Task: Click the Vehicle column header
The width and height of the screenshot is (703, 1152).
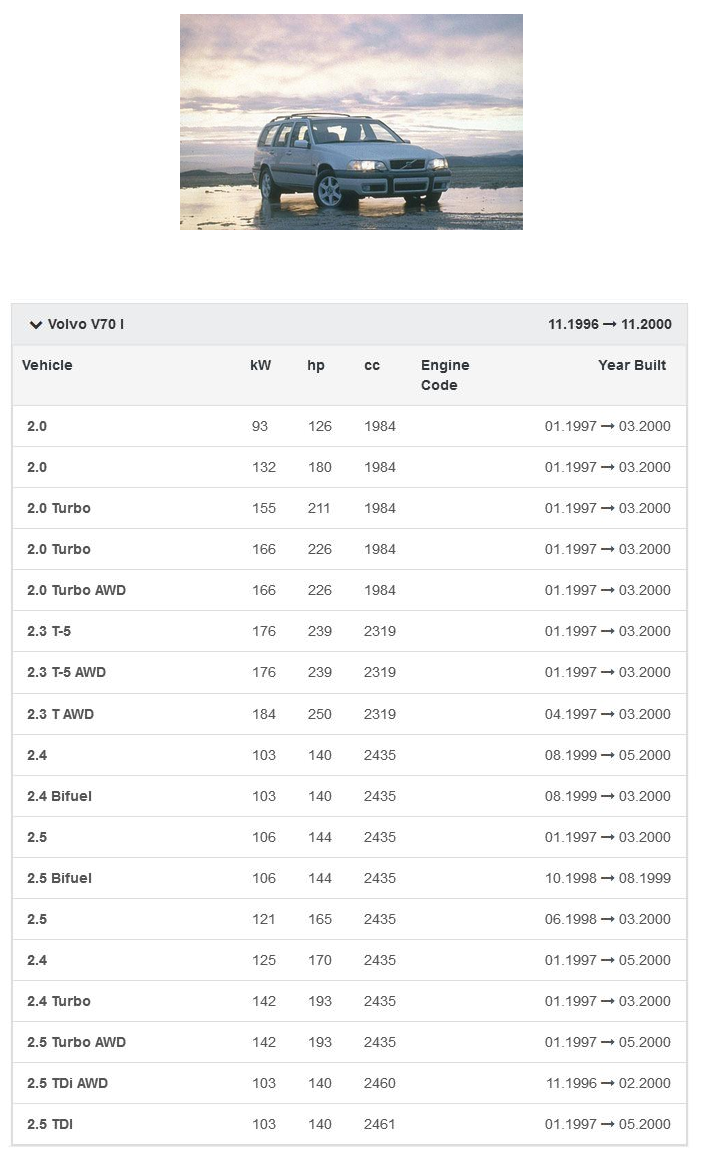Action: tap(47, 365)
